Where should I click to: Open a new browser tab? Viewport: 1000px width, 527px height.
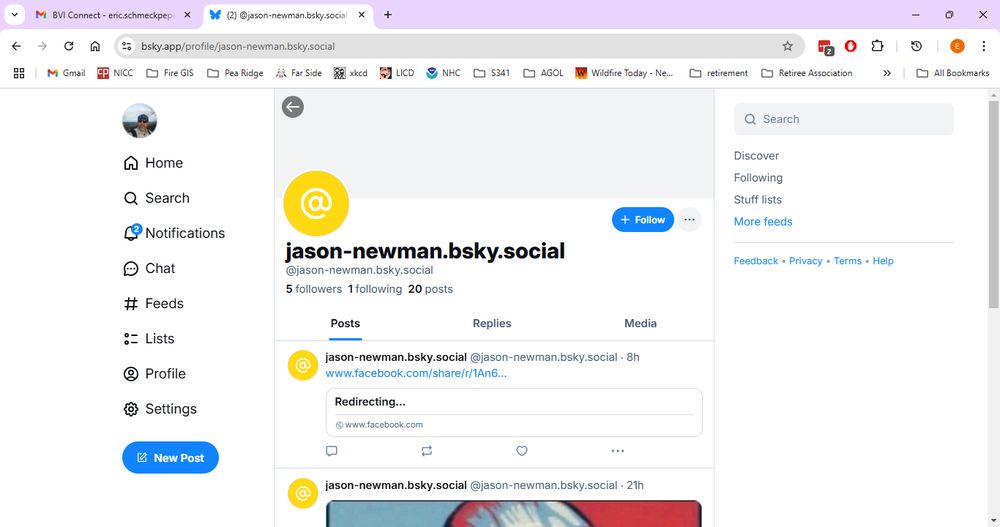point(388,15)
